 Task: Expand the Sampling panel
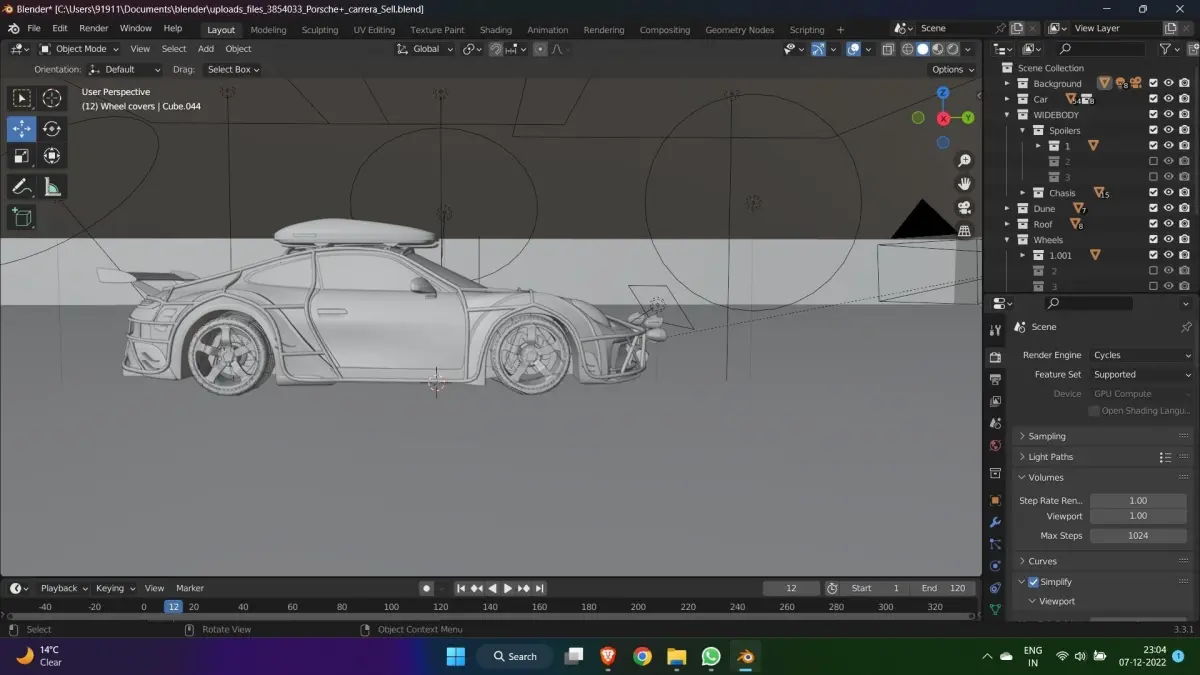[x=1047, y=436]
